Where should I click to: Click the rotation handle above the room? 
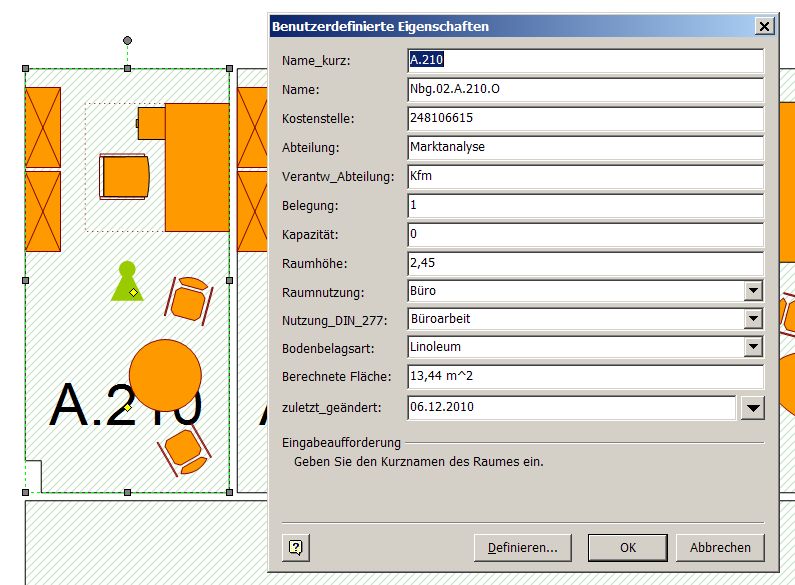pyautogui.click(x=127, y=41)
